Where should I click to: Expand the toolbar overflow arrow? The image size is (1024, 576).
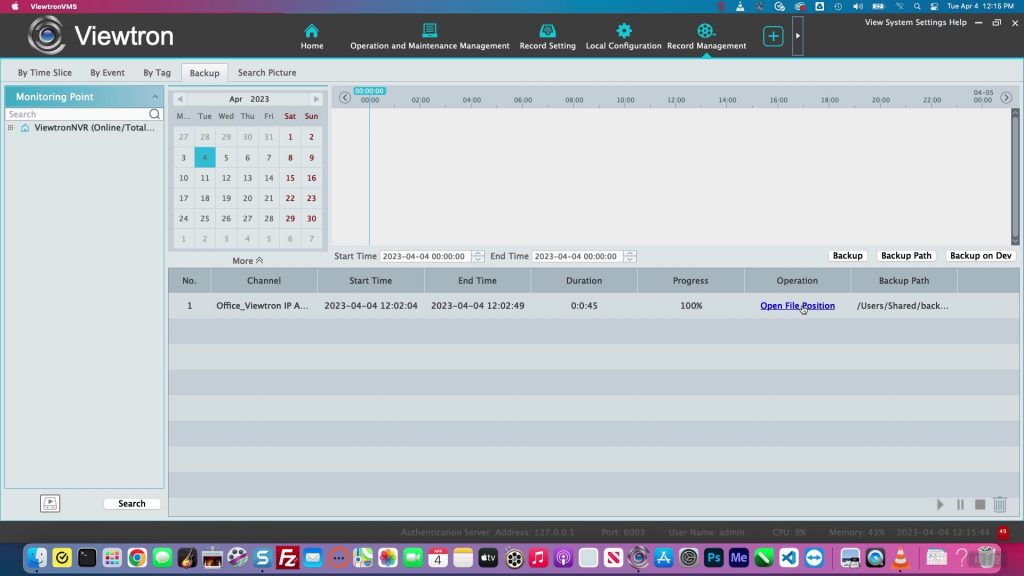797,36
